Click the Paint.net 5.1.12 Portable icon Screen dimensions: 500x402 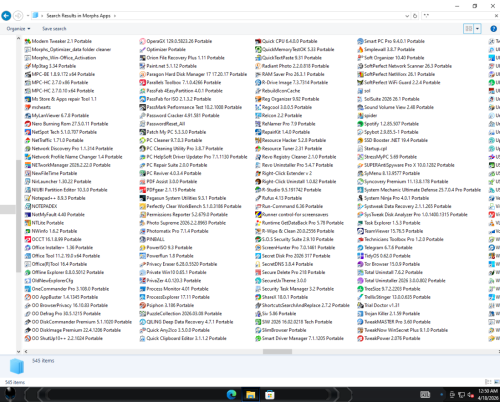[143, 66]
